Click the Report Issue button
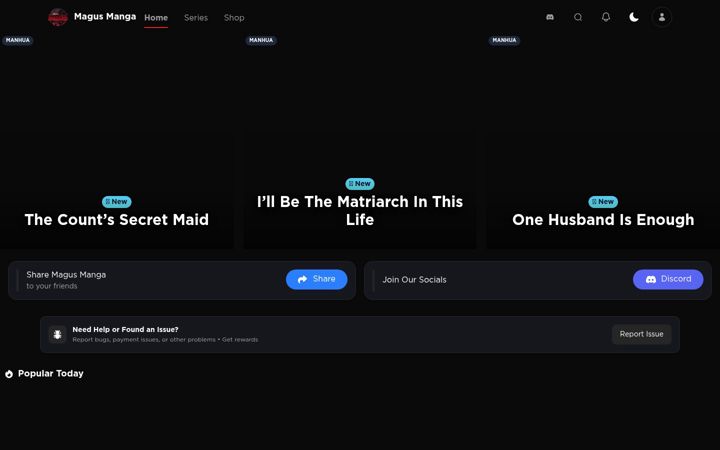Image resolution: width=720 pixels, height=450 pixels. click(x=641, y=334)
